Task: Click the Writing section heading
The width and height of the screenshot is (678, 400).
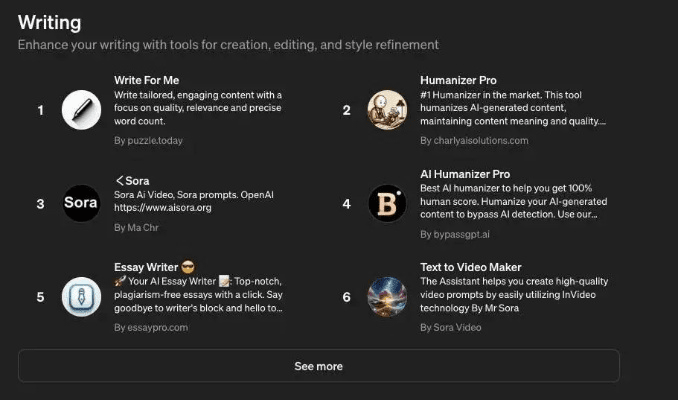Action: 50,21
